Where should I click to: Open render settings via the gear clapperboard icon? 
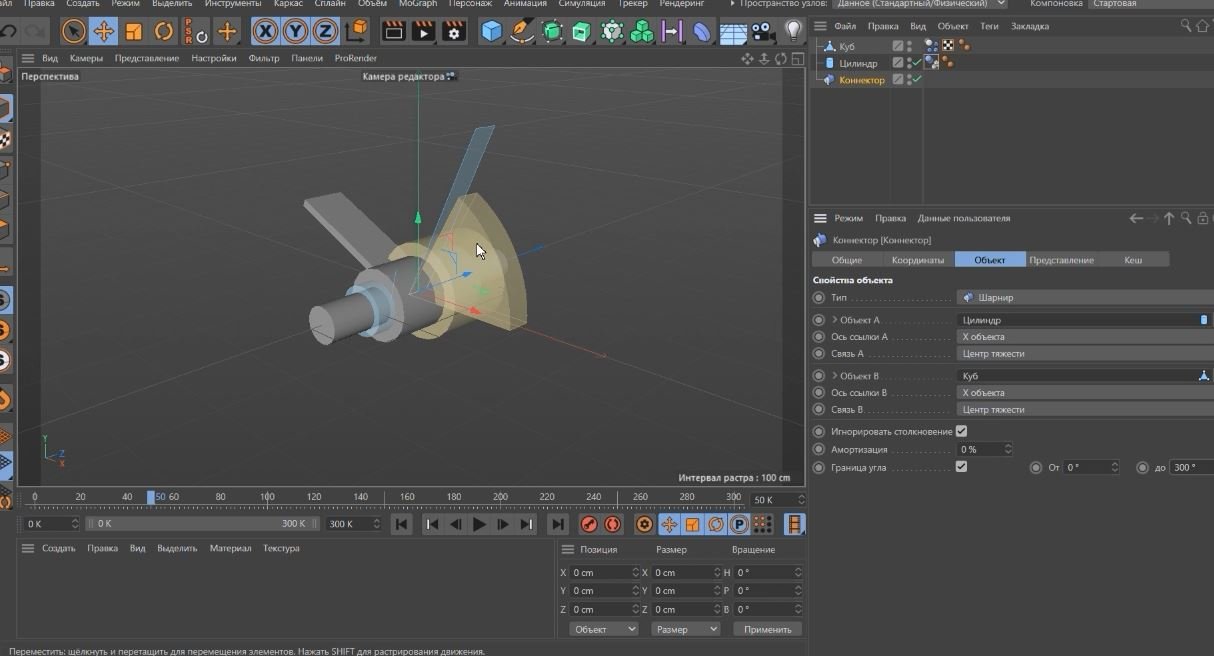click(x=454, y=32)
